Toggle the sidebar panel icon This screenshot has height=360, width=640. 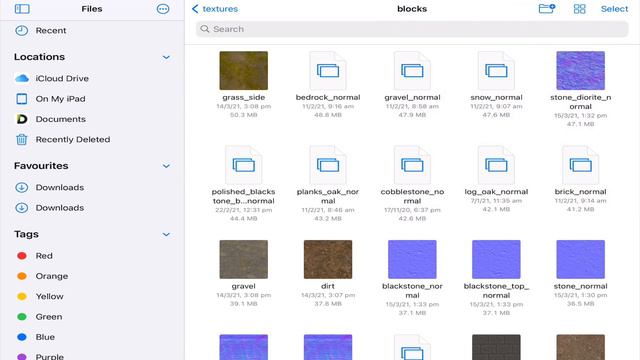coord(22,9)
